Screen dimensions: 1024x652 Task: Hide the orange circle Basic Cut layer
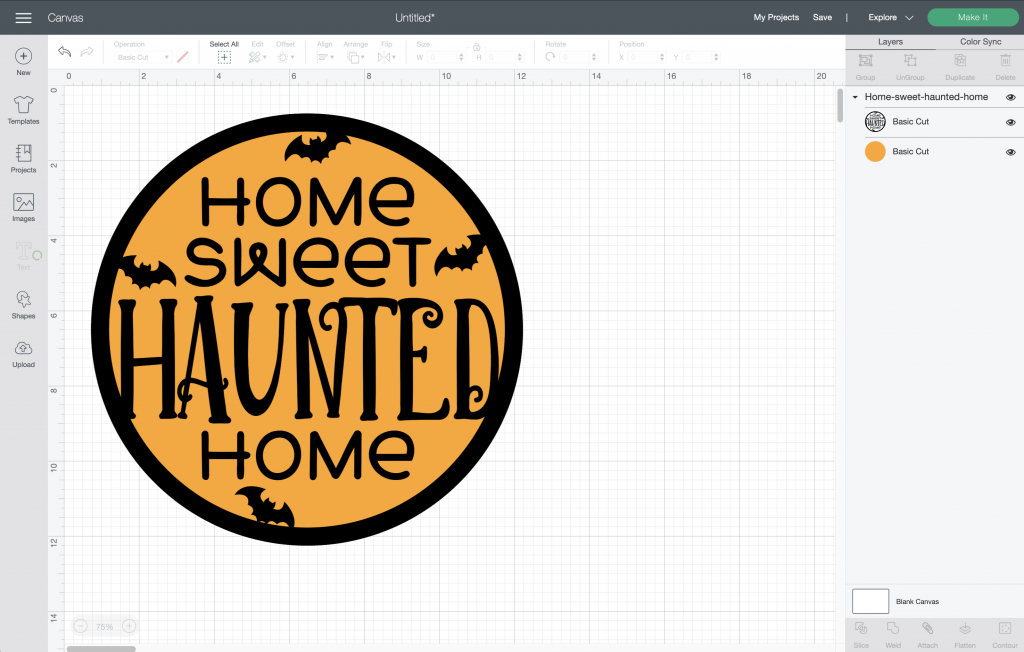coord(1010,152)
